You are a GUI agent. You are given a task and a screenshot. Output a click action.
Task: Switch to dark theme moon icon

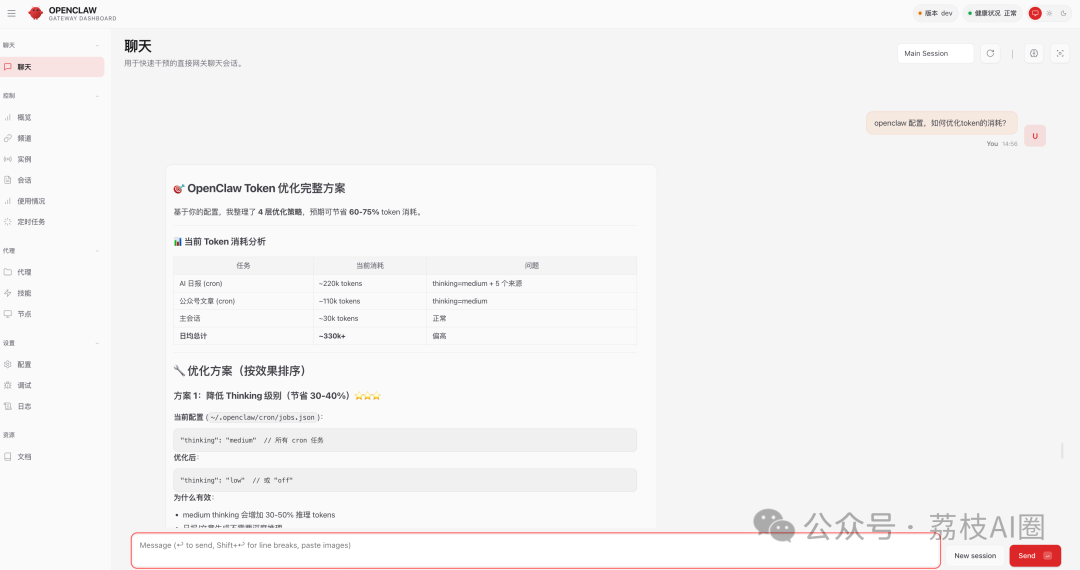coord(1063,13)
